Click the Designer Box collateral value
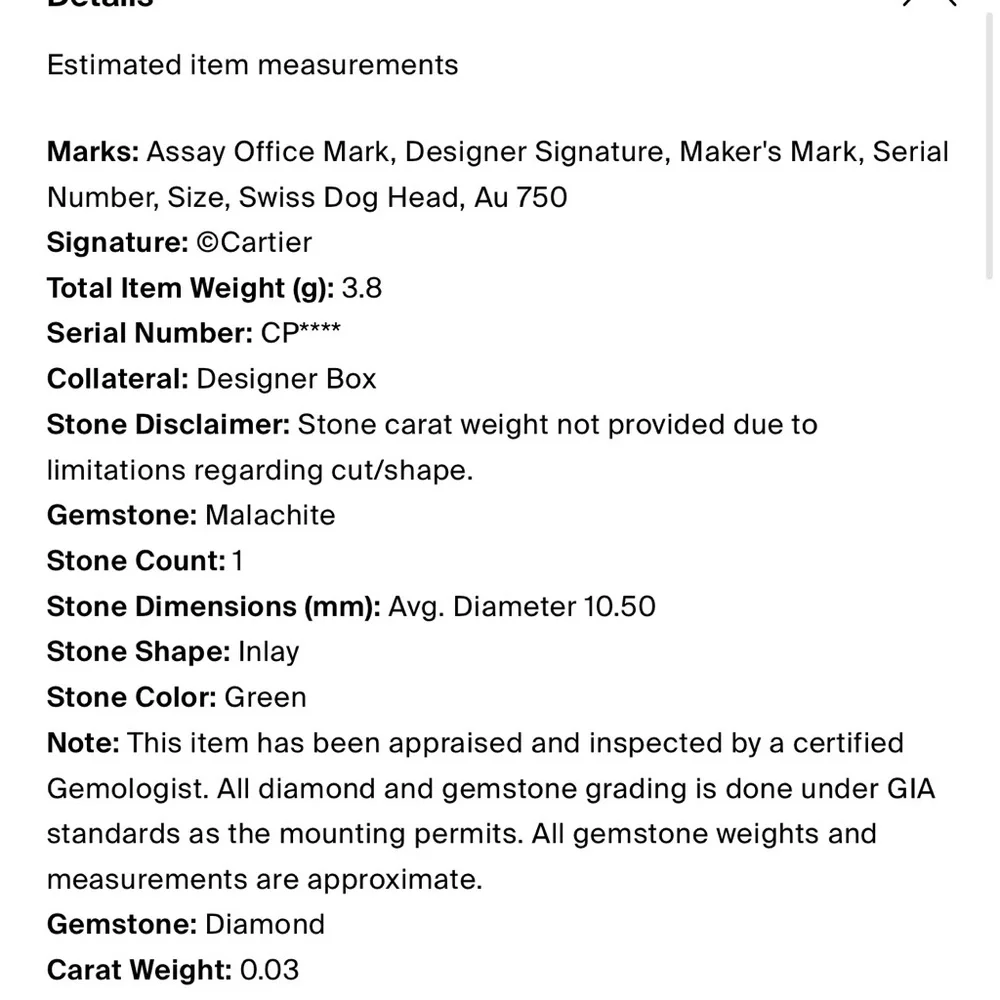 point(286,379)
